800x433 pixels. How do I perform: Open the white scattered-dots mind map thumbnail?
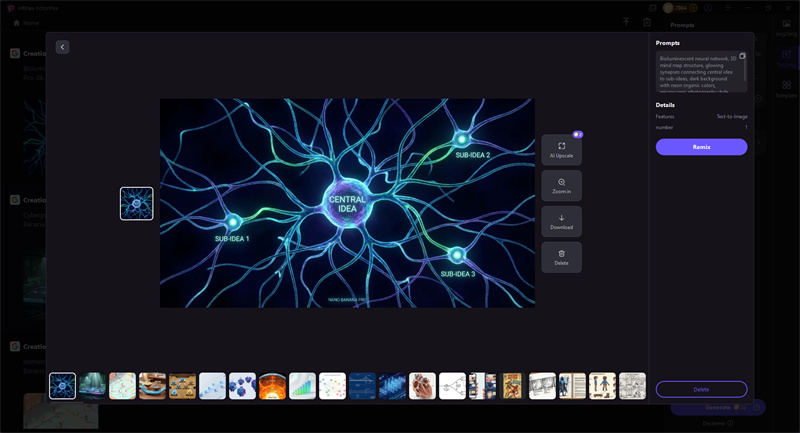coord(332,386)
